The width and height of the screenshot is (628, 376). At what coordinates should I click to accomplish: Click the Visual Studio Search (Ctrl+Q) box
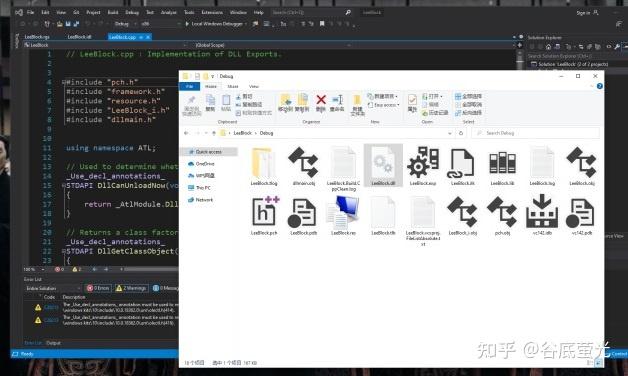tap(306, 12)
